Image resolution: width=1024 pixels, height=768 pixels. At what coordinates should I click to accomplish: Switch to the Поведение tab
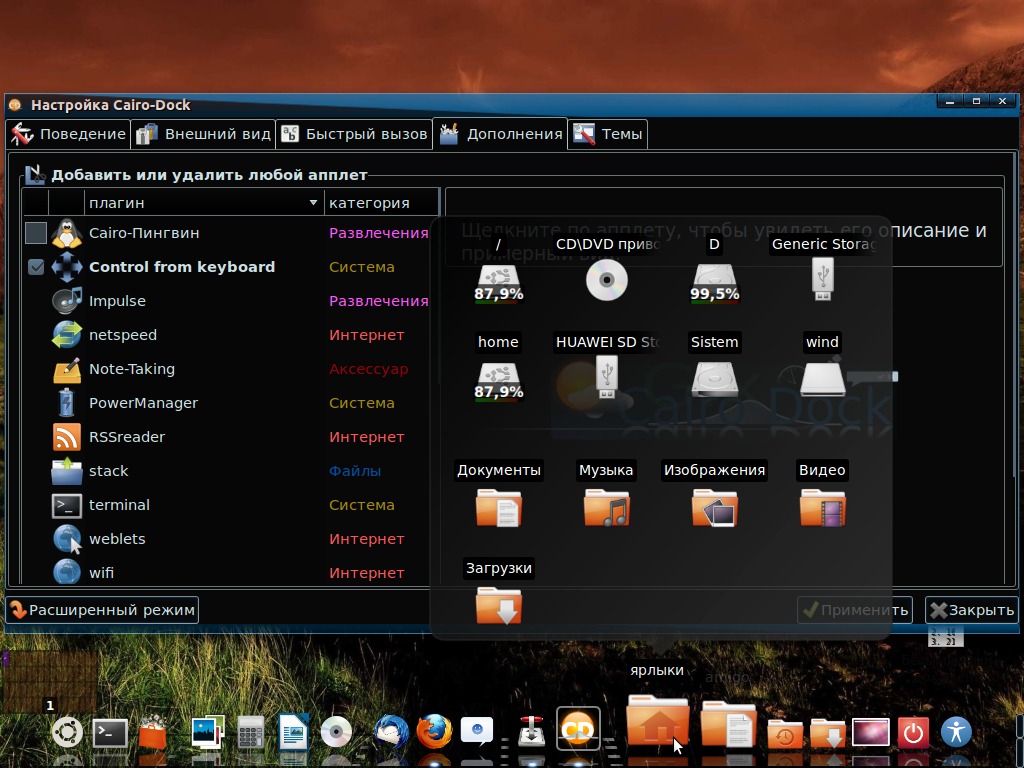coord(69,134)
